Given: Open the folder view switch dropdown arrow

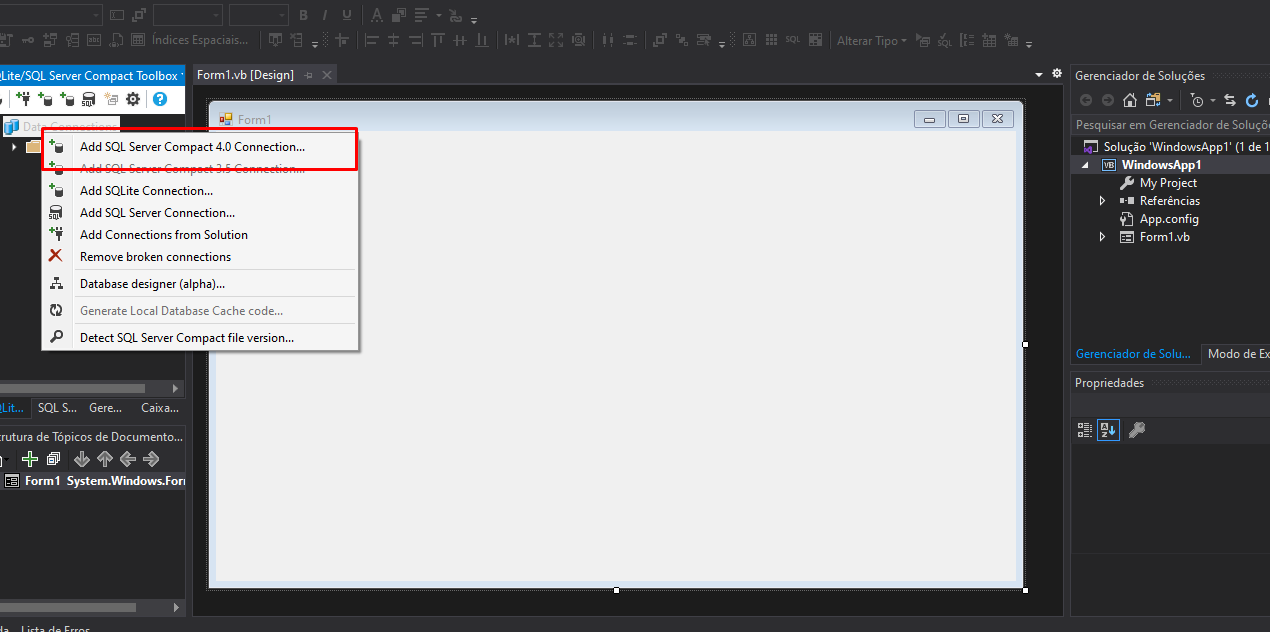Looking at the screenshot, I should 1170,100.
